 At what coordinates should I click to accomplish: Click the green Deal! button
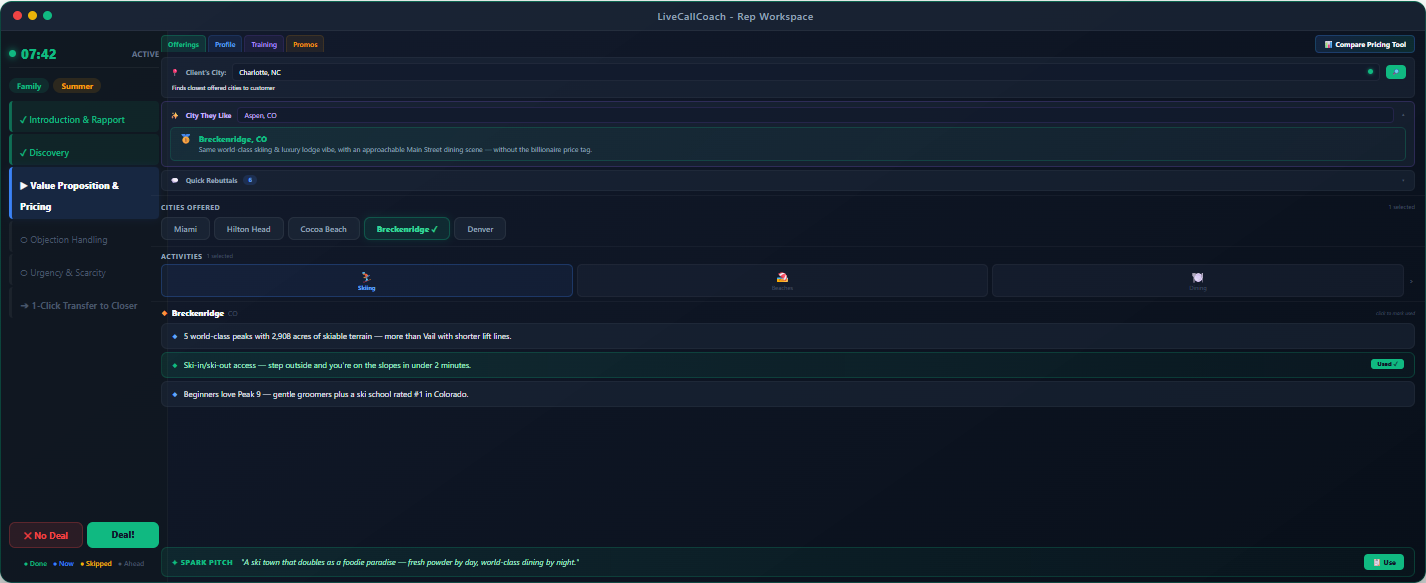coord(123,535)
